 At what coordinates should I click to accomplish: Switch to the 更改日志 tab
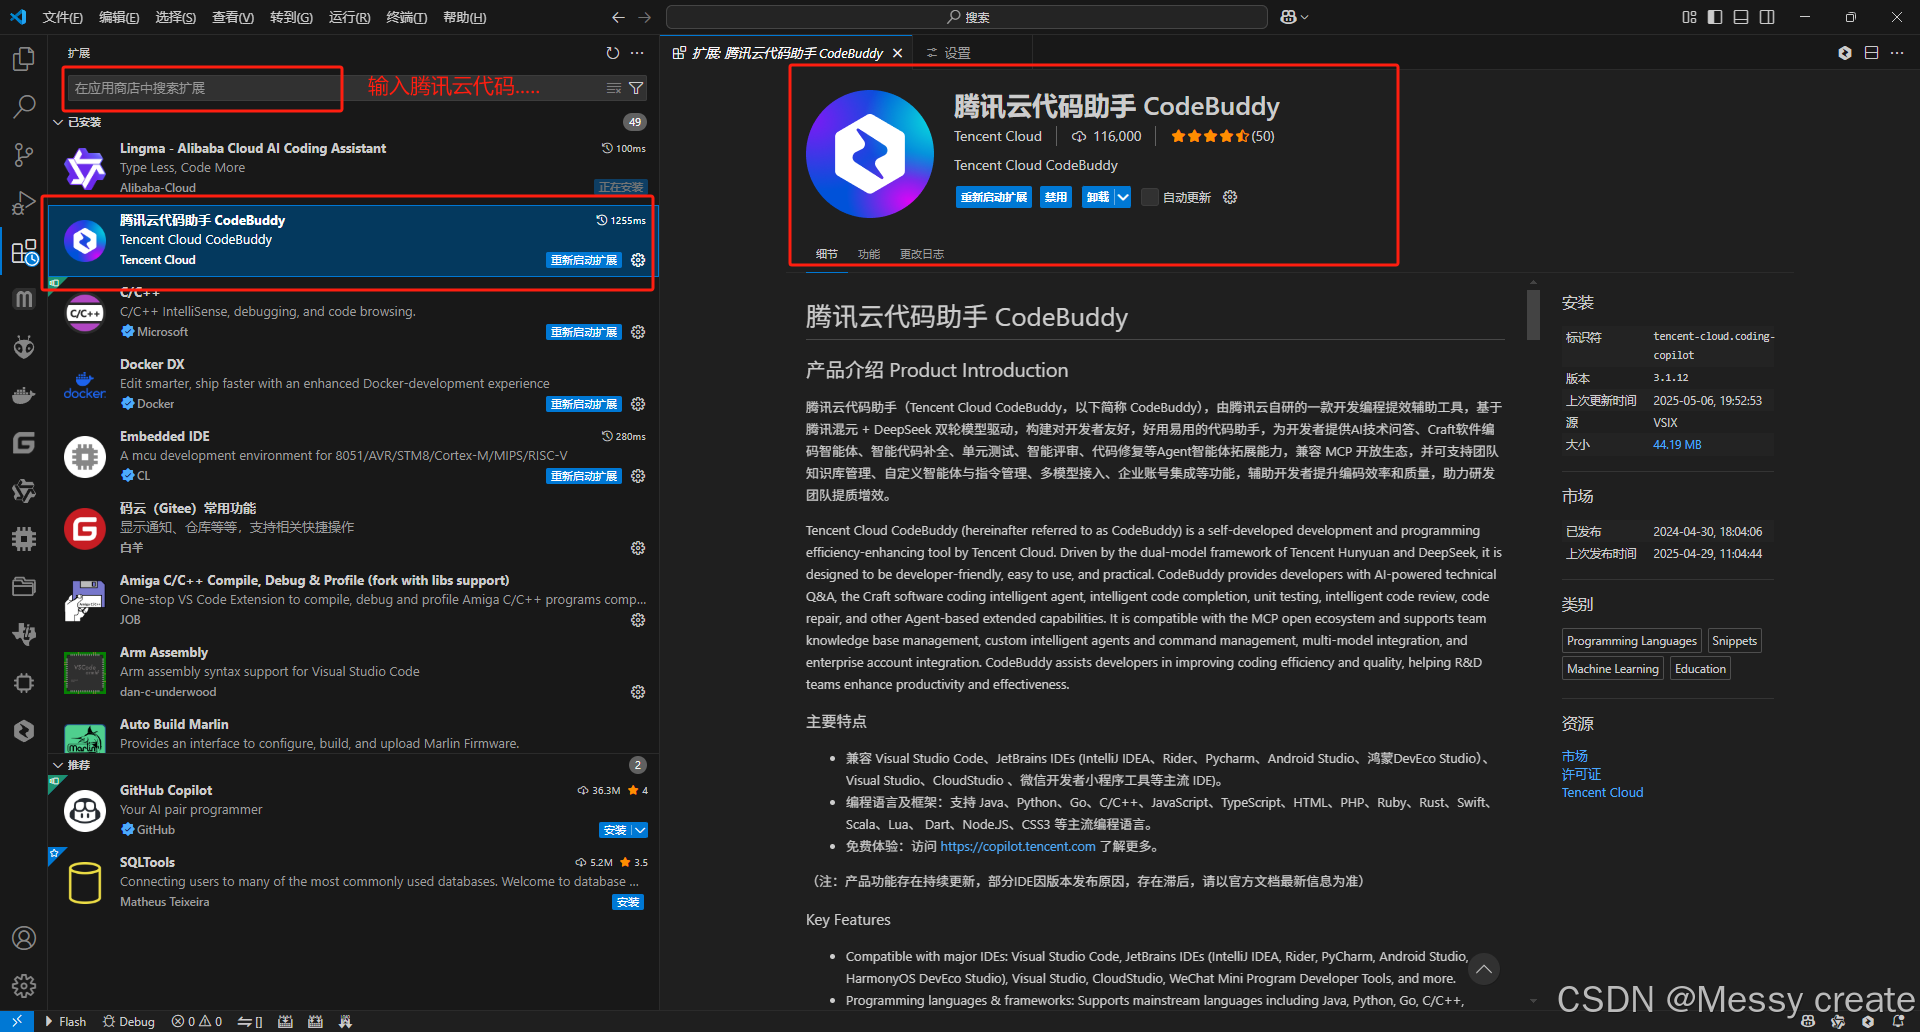point(921,254)
